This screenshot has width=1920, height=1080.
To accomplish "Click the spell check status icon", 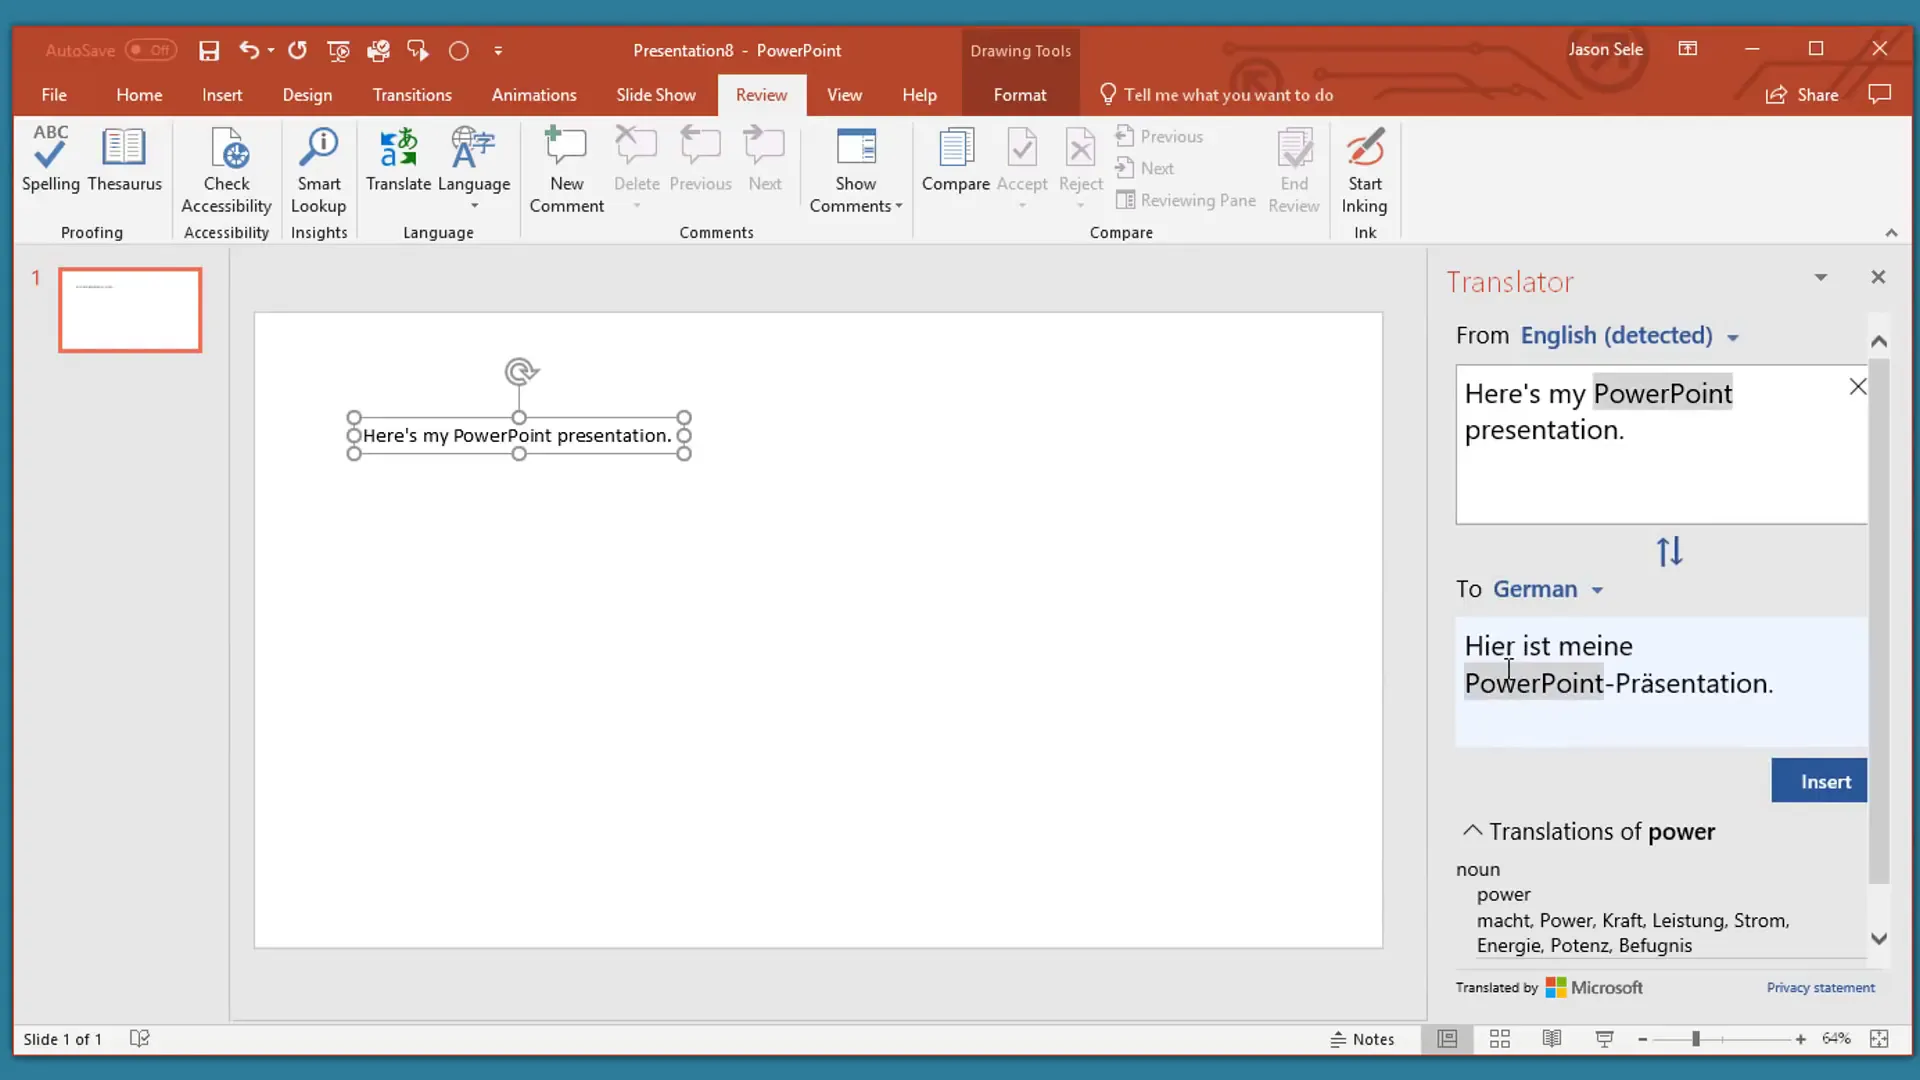I will tap(140, 1039).
